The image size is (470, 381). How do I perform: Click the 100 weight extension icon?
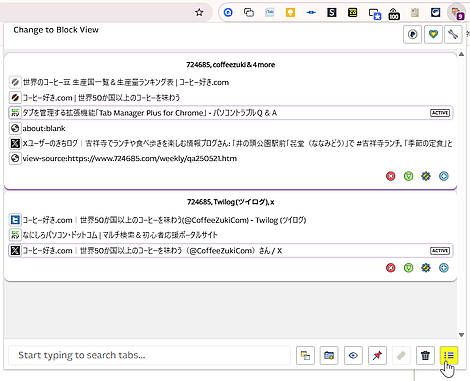coord(394,14)
